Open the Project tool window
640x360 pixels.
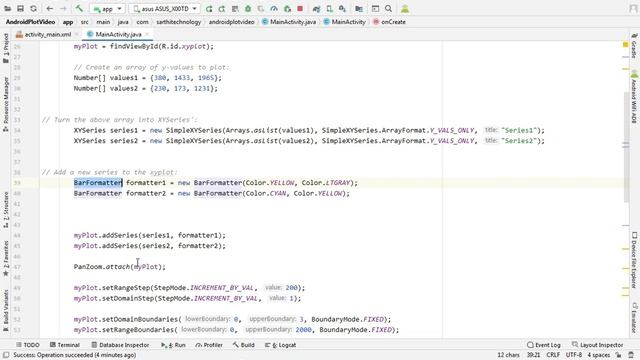(x=6, y=48)
